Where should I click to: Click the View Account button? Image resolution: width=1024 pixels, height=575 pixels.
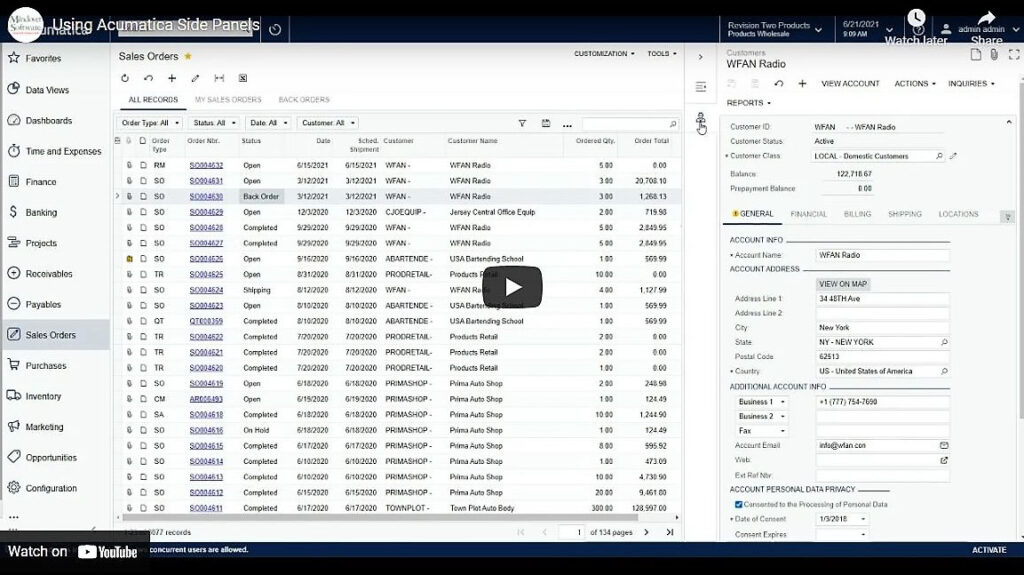pyautogui.click(x=850, y=84)
